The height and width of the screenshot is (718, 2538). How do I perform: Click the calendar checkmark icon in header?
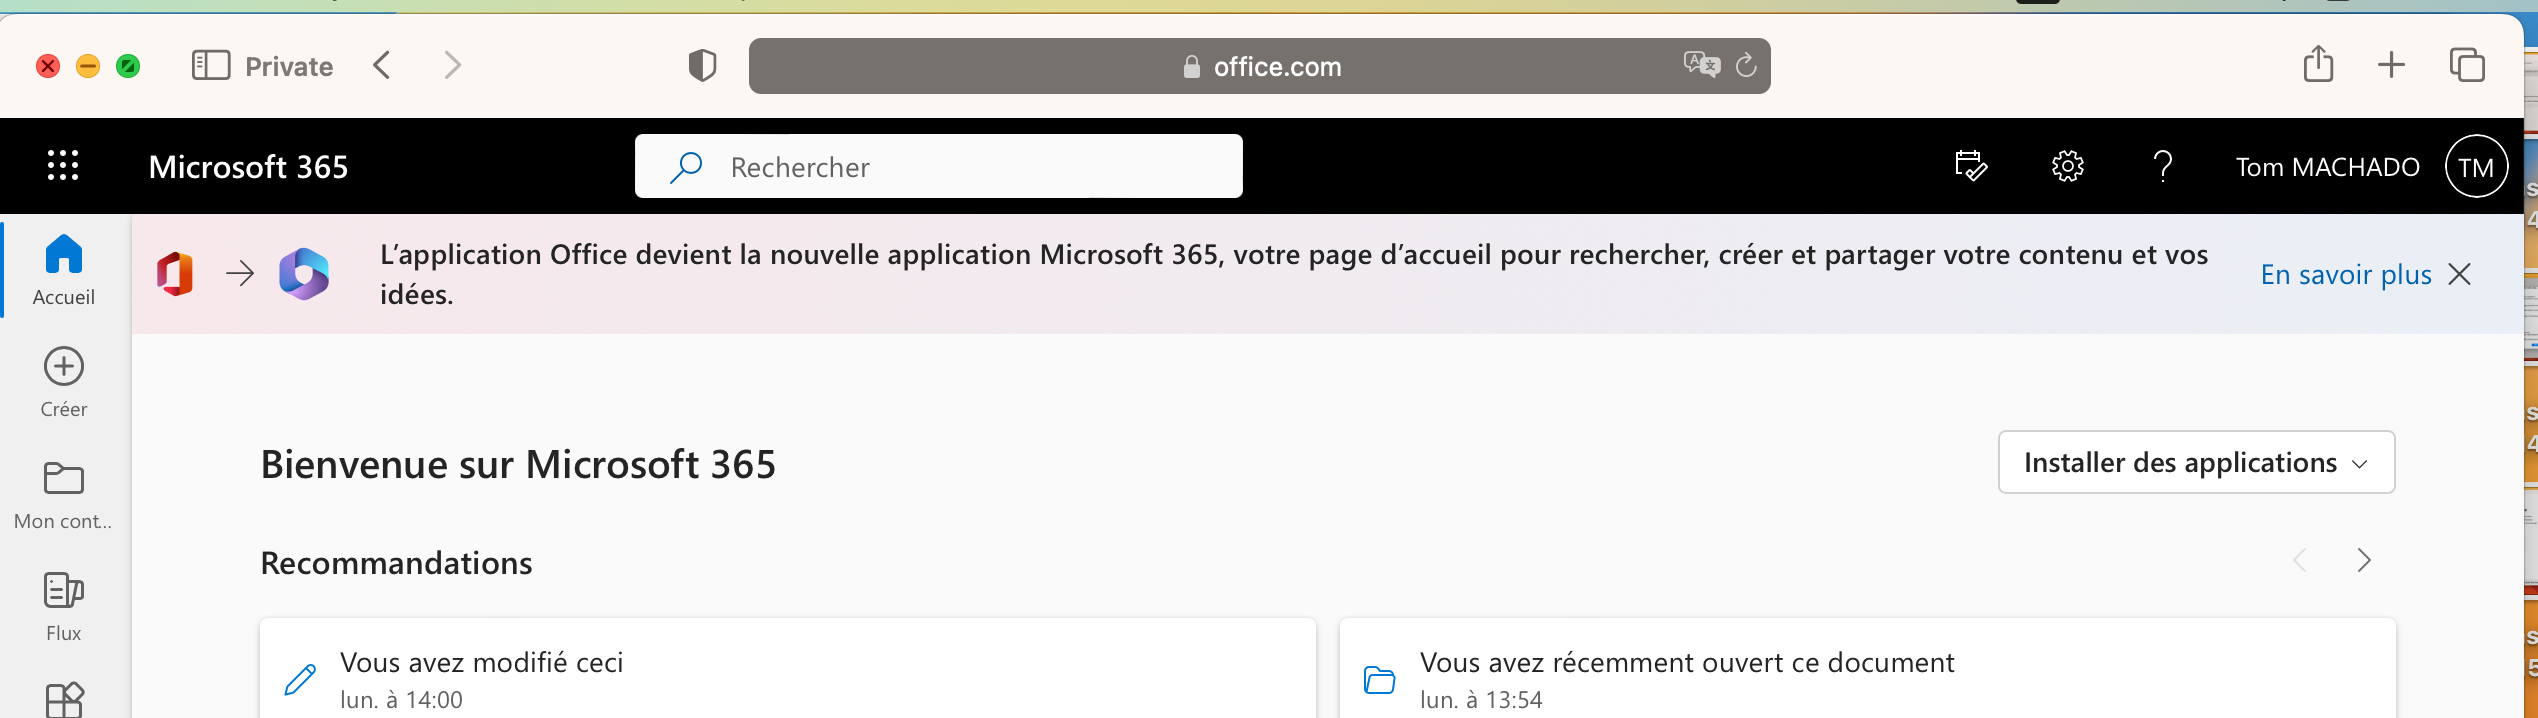(1970, 166)
